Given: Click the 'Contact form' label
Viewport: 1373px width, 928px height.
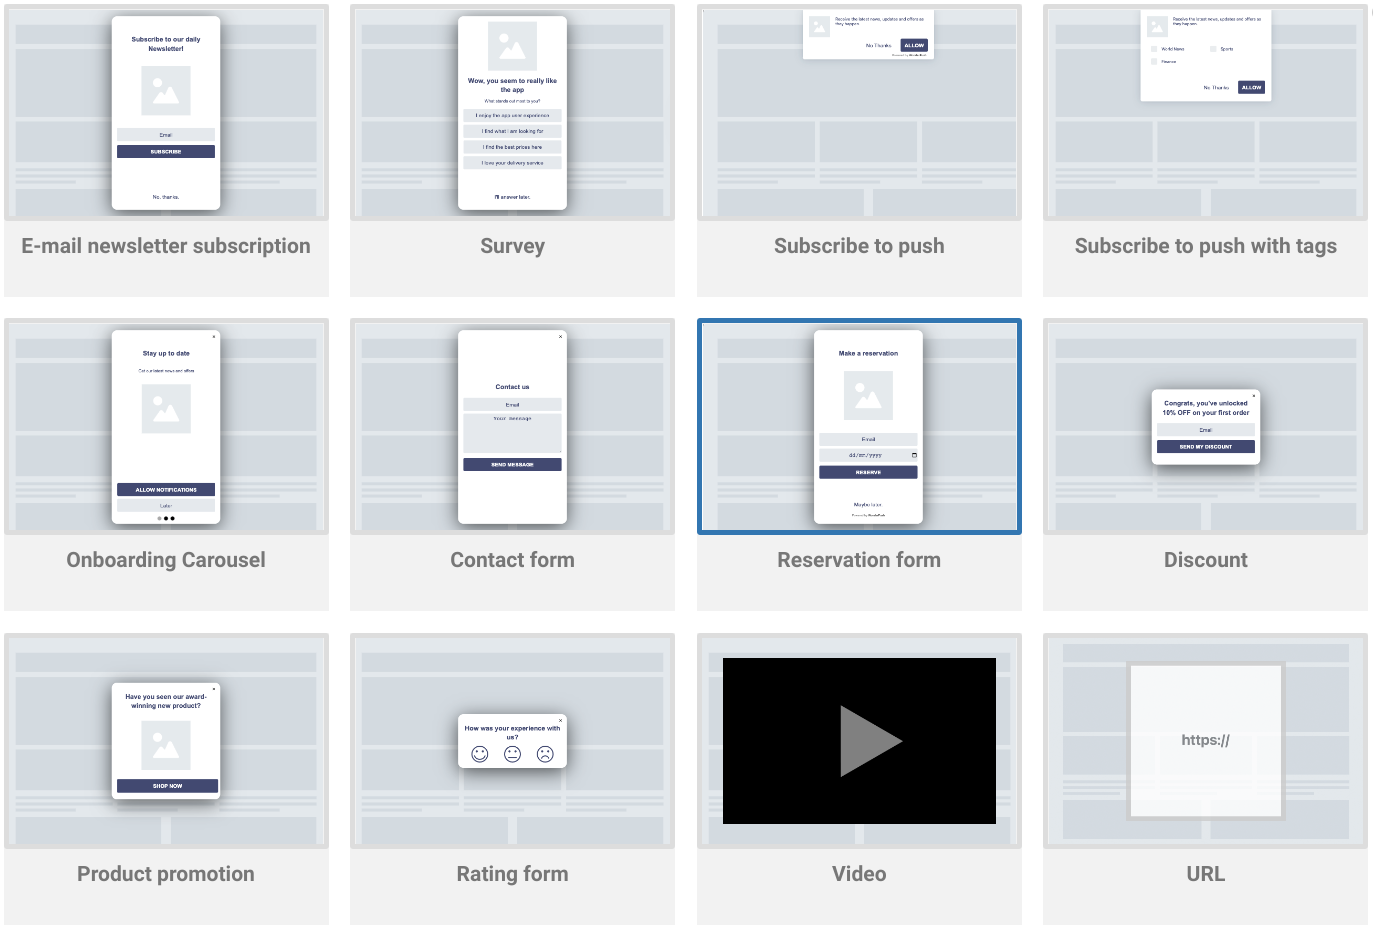Looking at the screenshot, I should click(512, 560).
